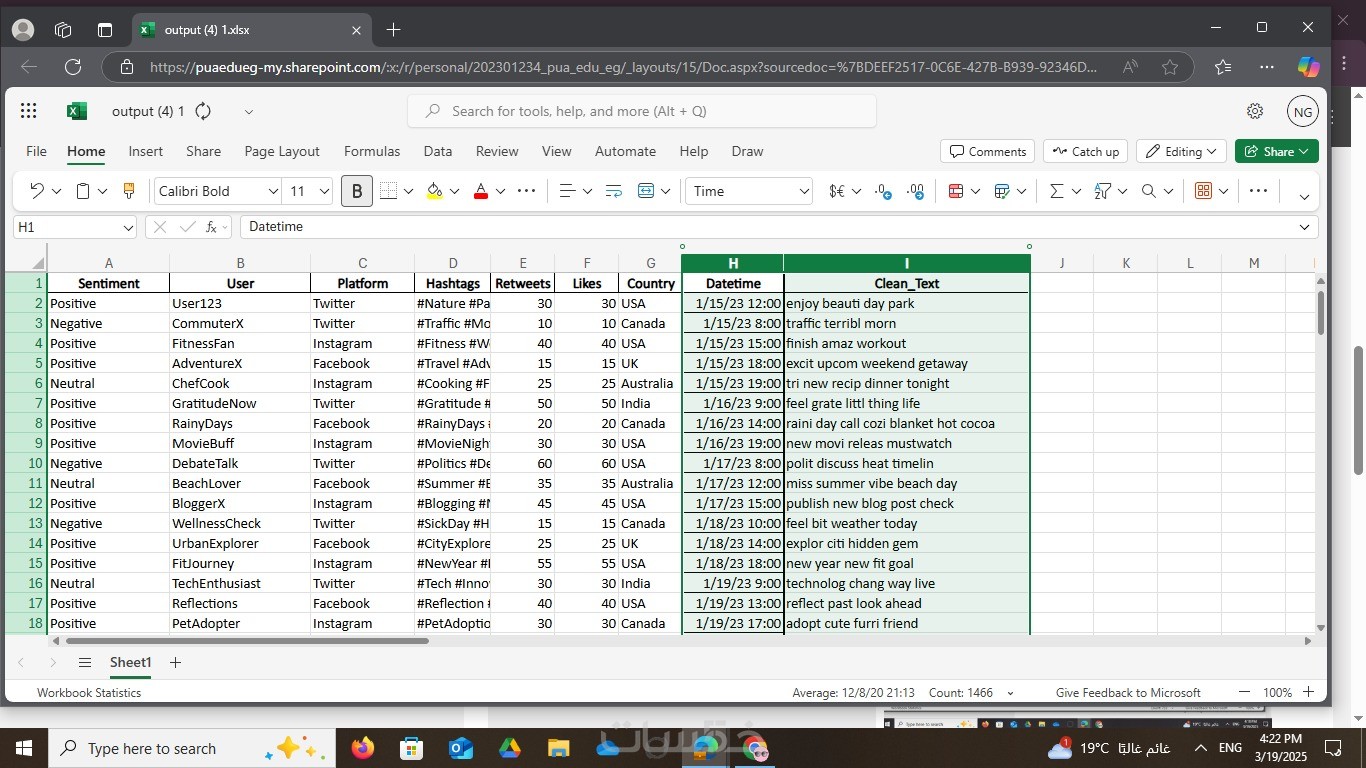Apply the yellow fill color

pyautogui.click(x=434, y=191)
